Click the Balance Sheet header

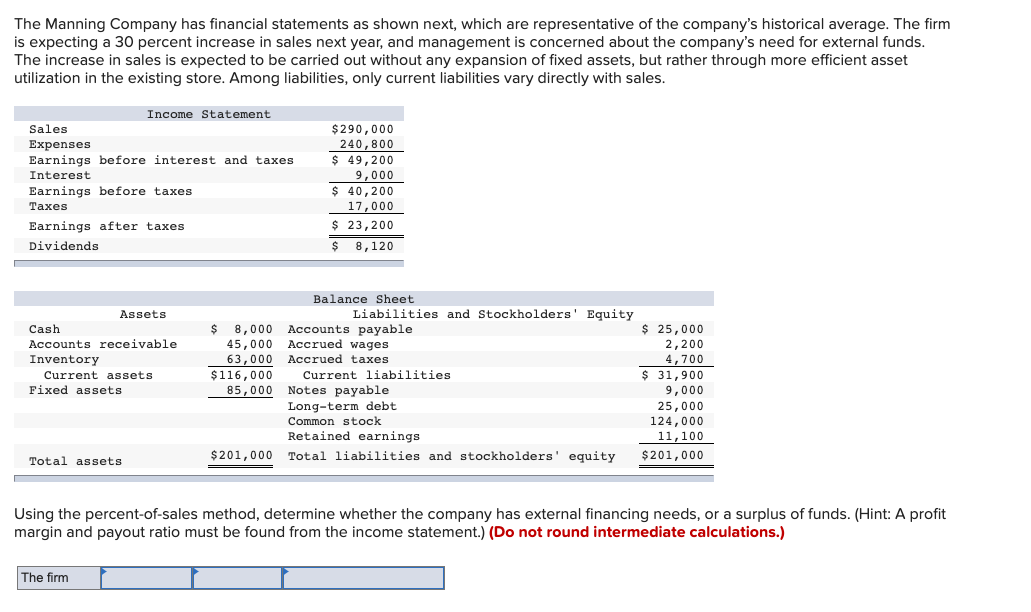tap(364, 299)
